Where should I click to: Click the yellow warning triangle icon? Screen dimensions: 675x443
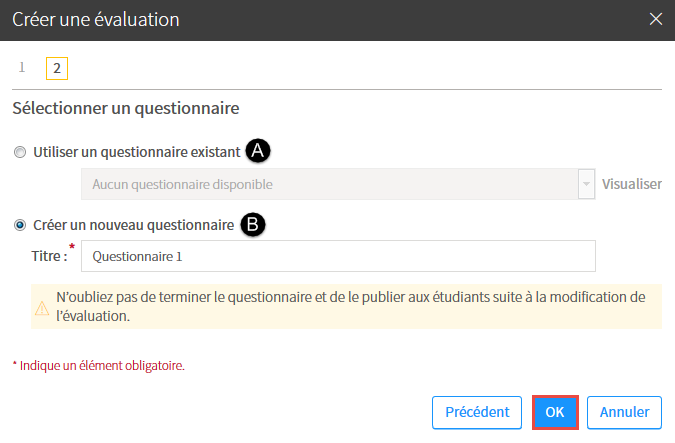42,308
